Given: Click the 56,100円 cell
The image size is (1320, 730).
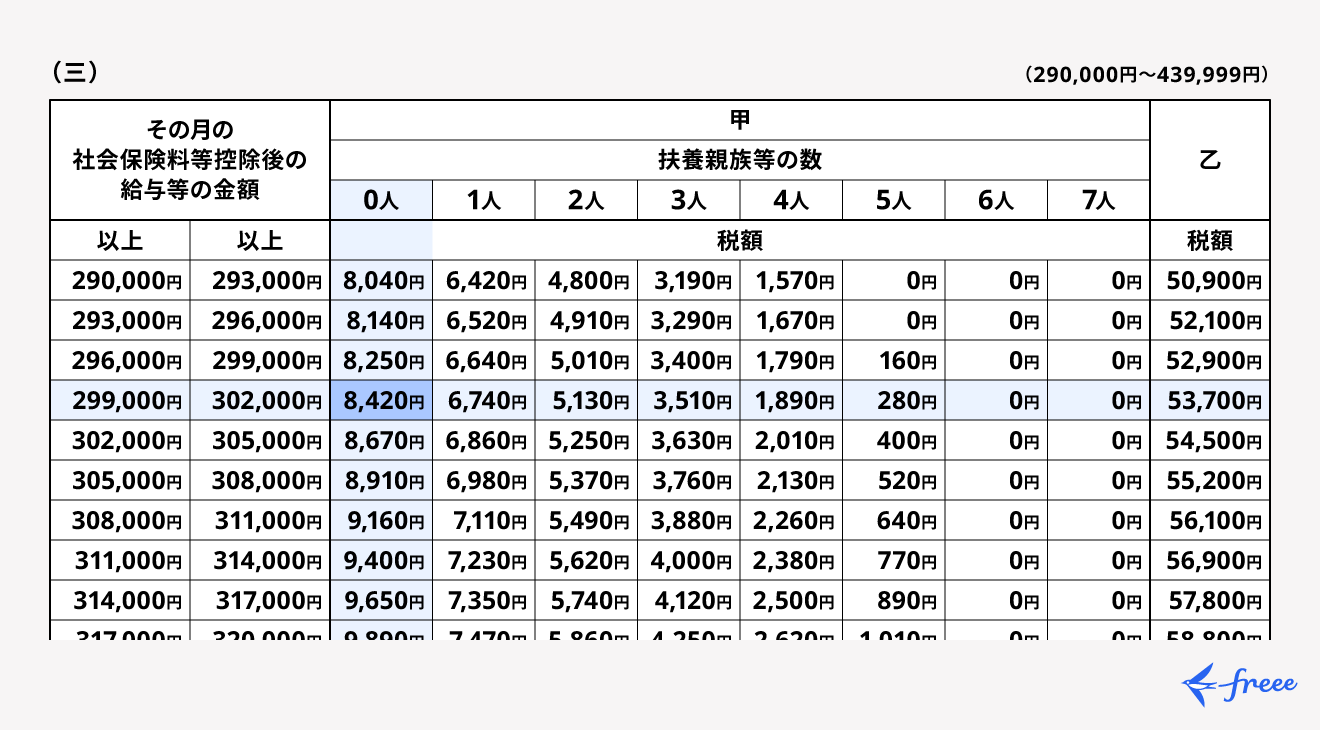Looking at the screenshot, I should point(1210,521).
